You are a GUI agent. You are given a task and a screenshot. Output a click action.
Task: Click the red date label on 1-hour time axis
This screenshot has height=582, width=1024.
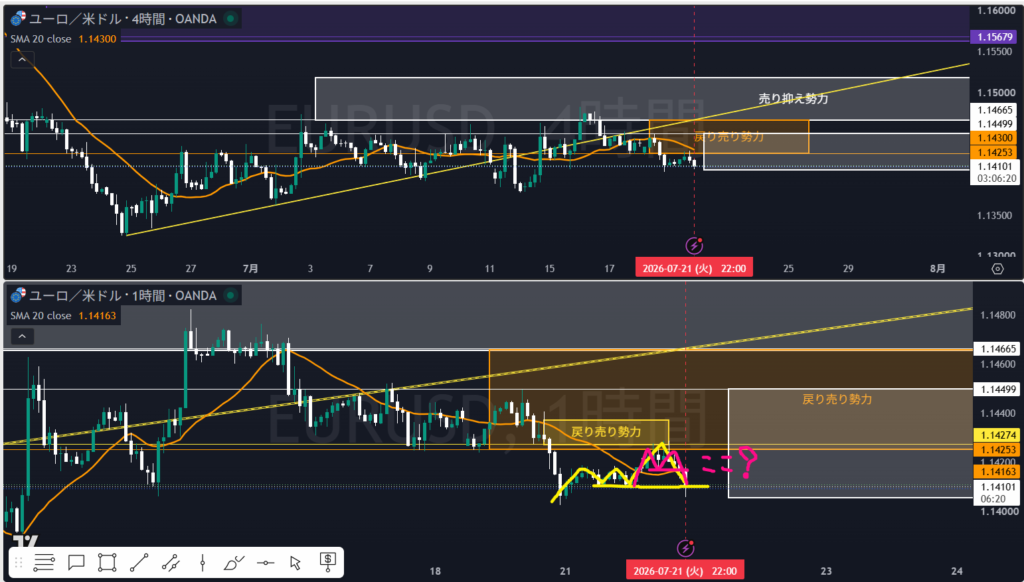point(685,570)
